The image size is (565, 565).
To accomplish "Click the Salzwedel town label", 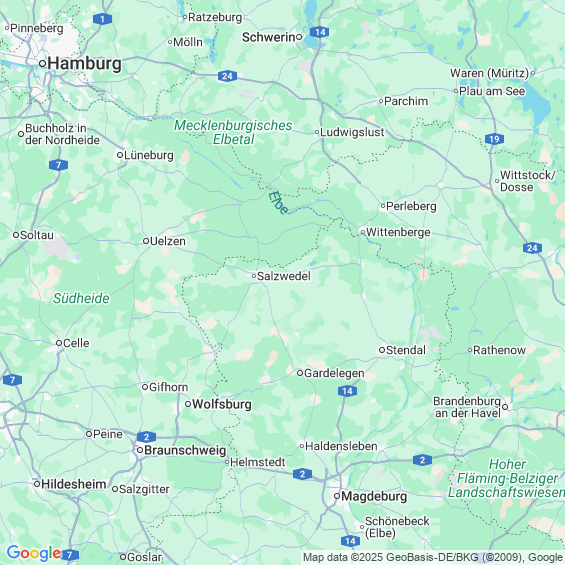I will point(284,276).
